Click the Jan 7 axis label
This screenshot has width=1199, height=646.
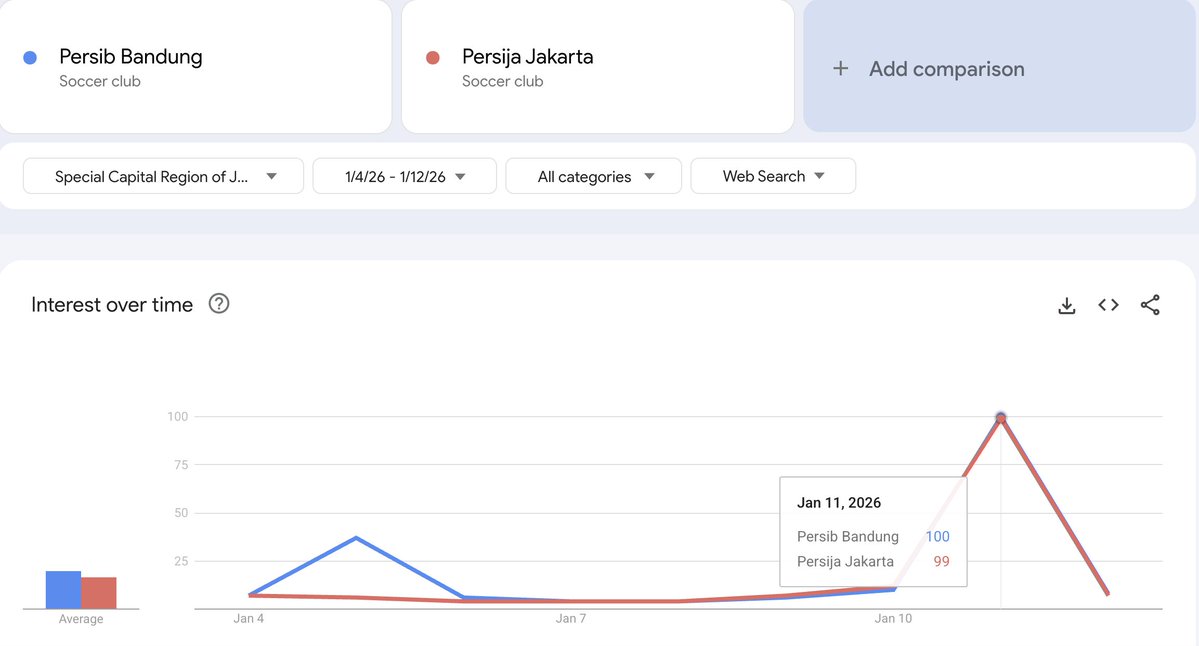point(570,618)
